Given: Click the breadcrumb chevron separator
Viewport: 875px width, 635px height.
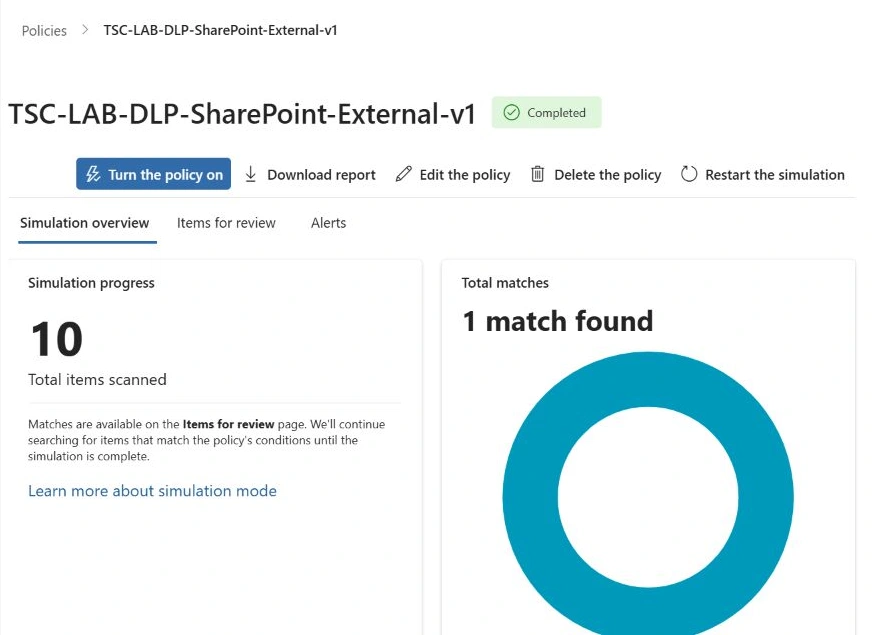Looking at the screenshot, I should click(x=85, y=30).
